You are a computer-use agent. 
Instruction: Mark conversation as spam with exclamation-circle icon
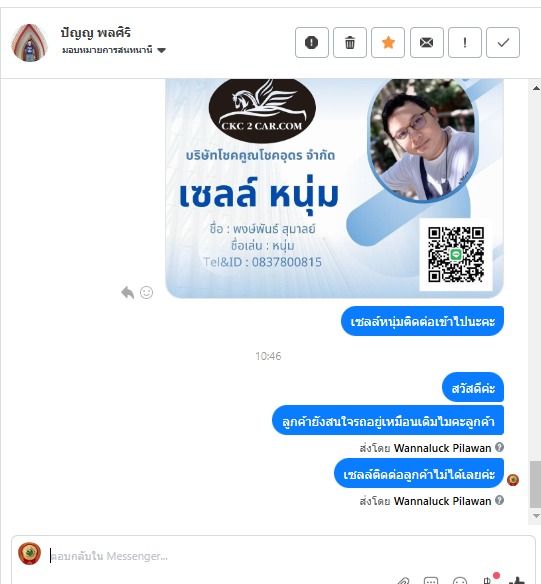point(312,42)
